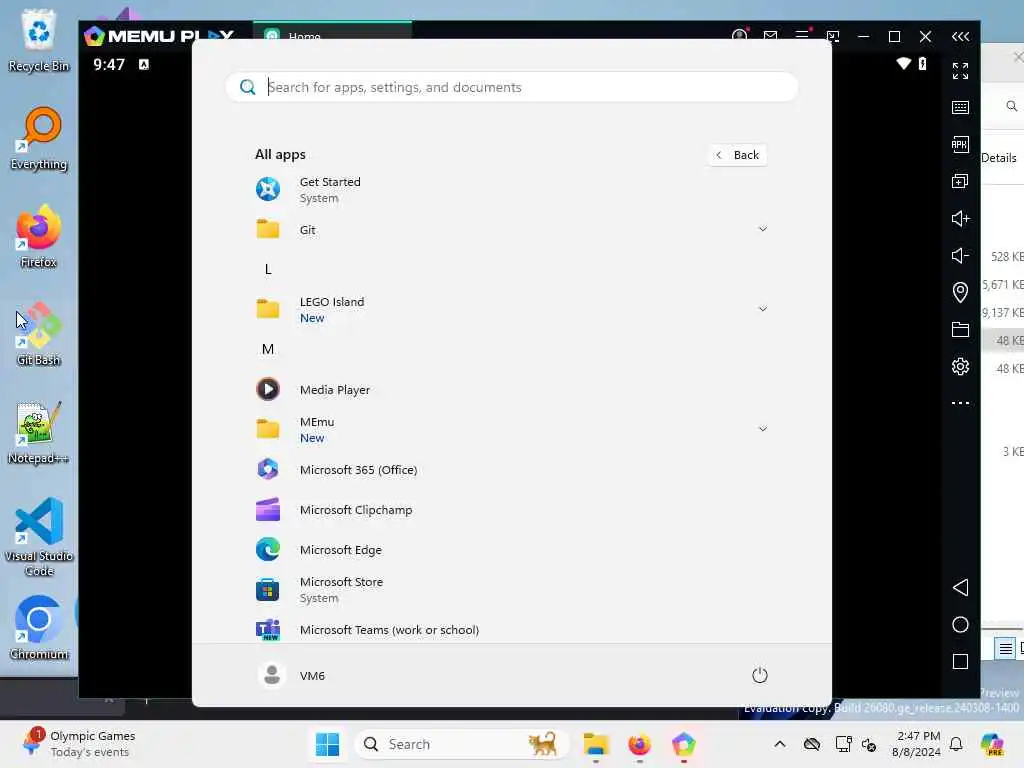1024x768 pixels.
Task: Expand the LEGO Island folder
Action: point(511,309)
